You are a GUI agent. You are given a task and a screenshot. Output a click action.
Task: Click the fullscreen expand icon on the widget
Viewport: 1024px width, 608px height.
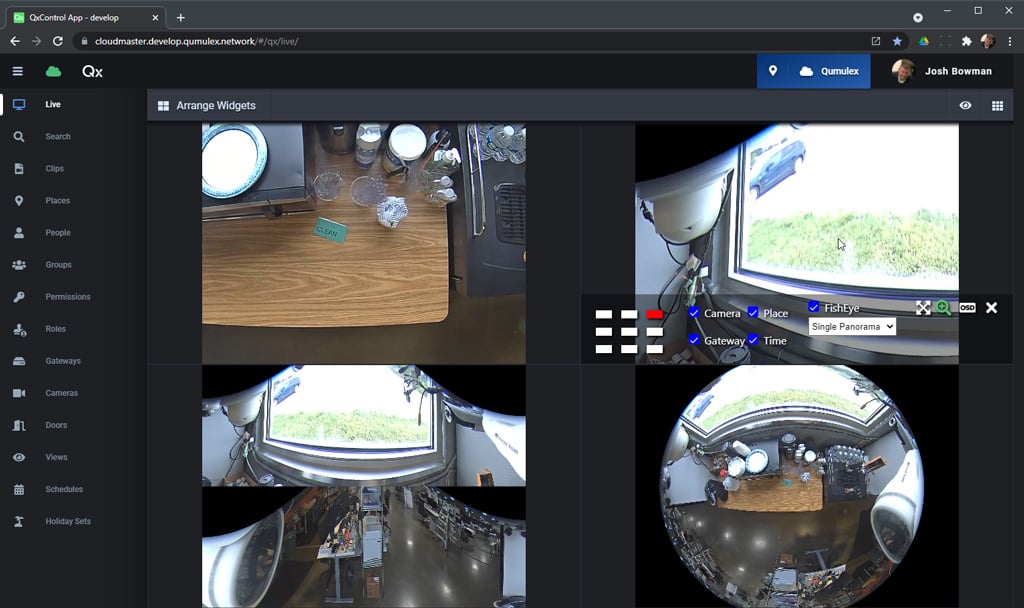click(x=925, y=307)
